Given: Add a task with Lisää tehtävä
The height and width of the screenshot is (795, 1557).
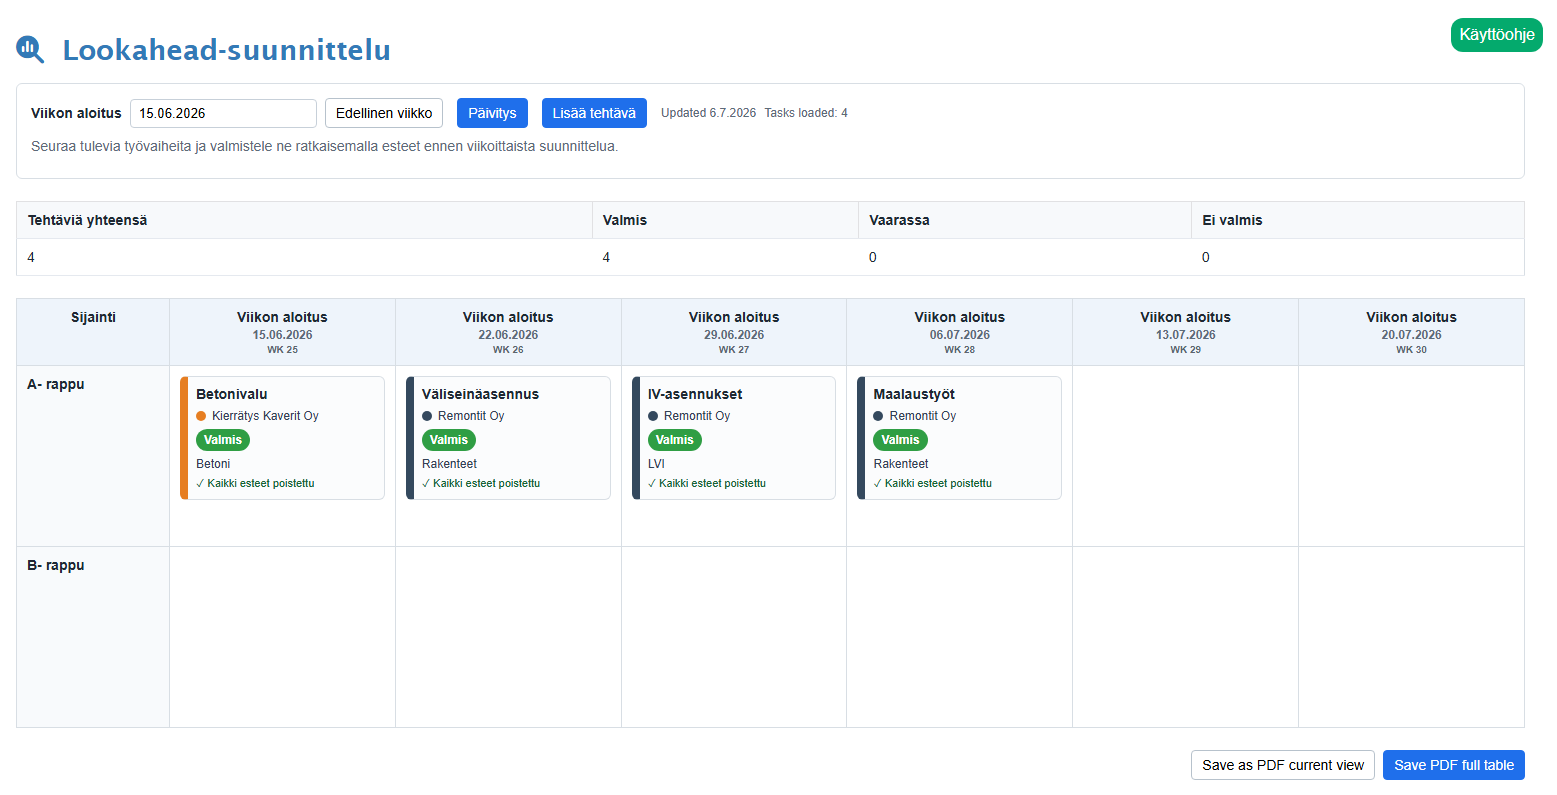Looking at the screenshot, I should (x=594, y=113).
